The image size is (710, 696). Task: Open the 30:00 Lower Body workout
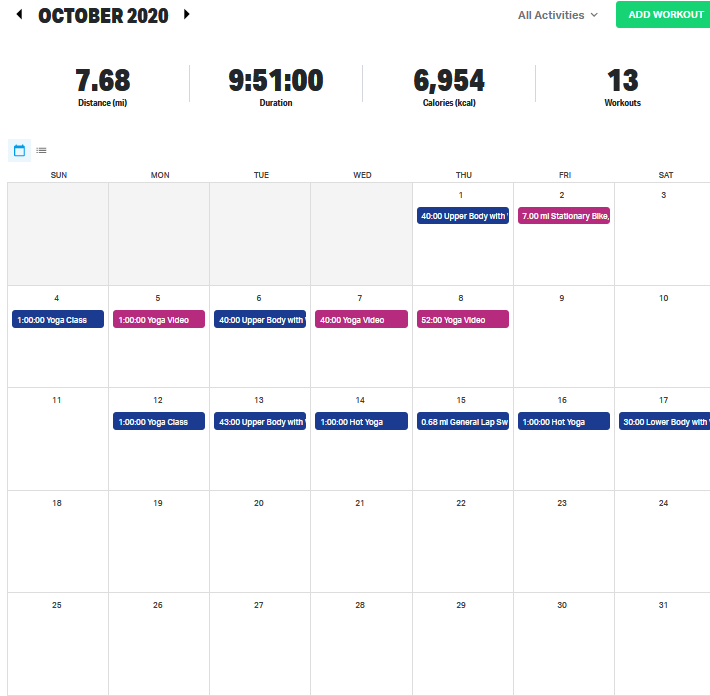coord(664,422)
